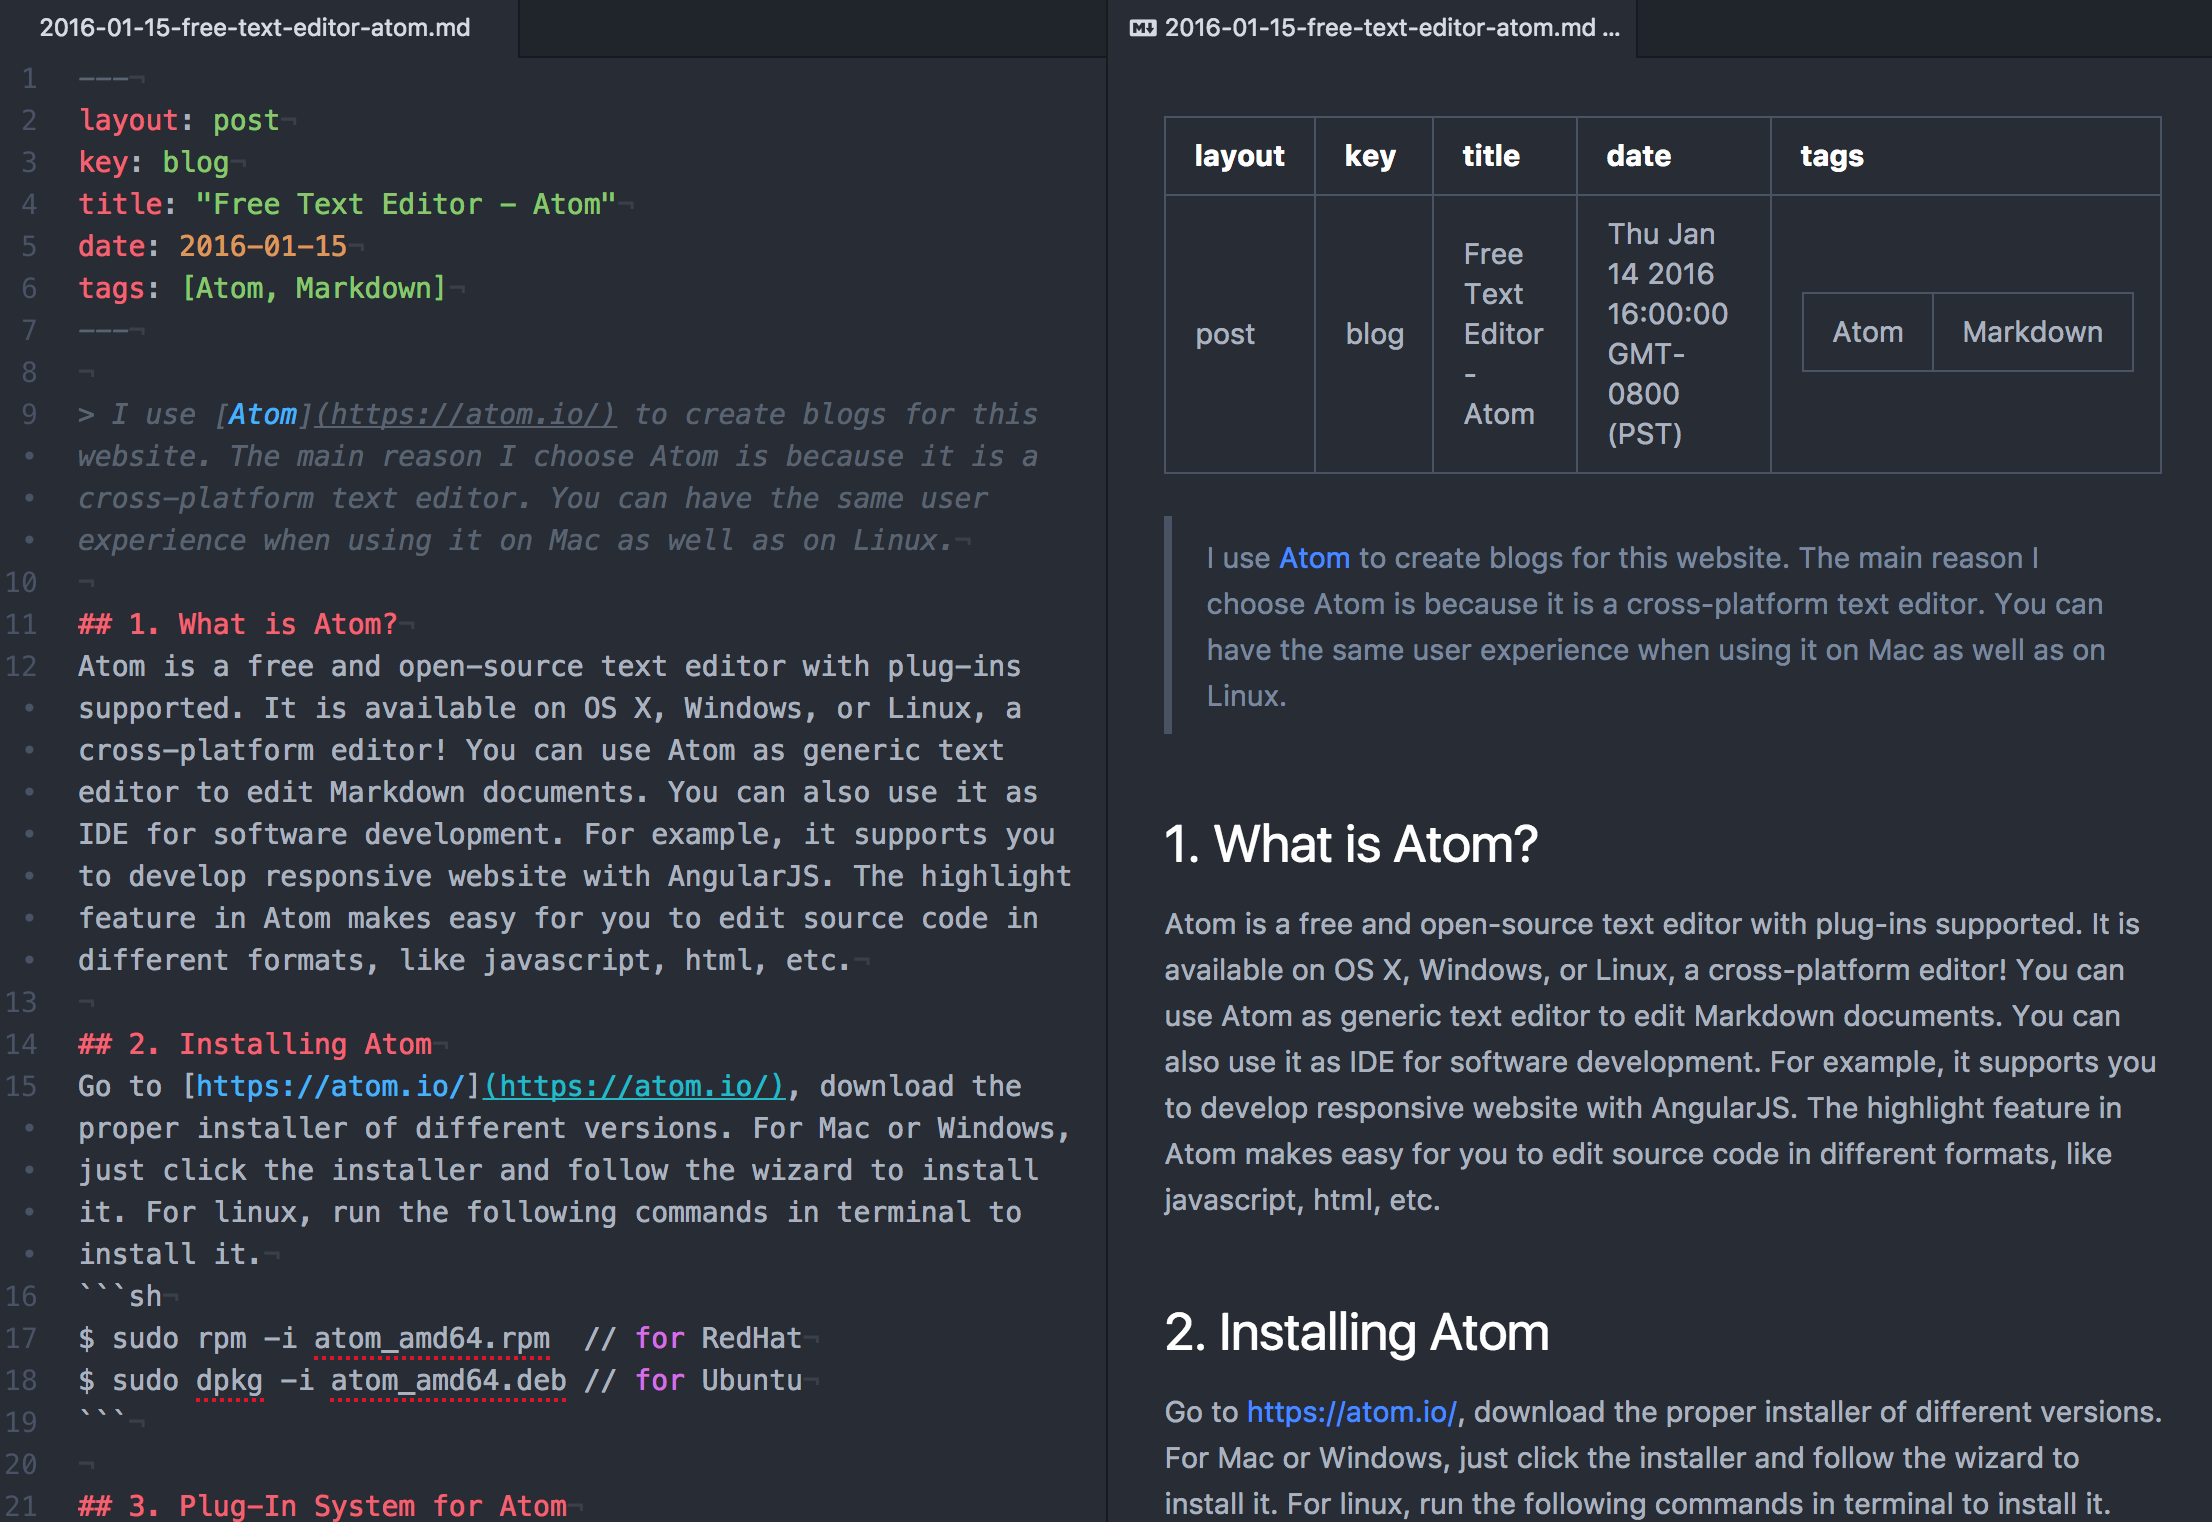Click the '```sh' code fence line
This screenshot has width=2212, height=1522.
click(121, 1296)
